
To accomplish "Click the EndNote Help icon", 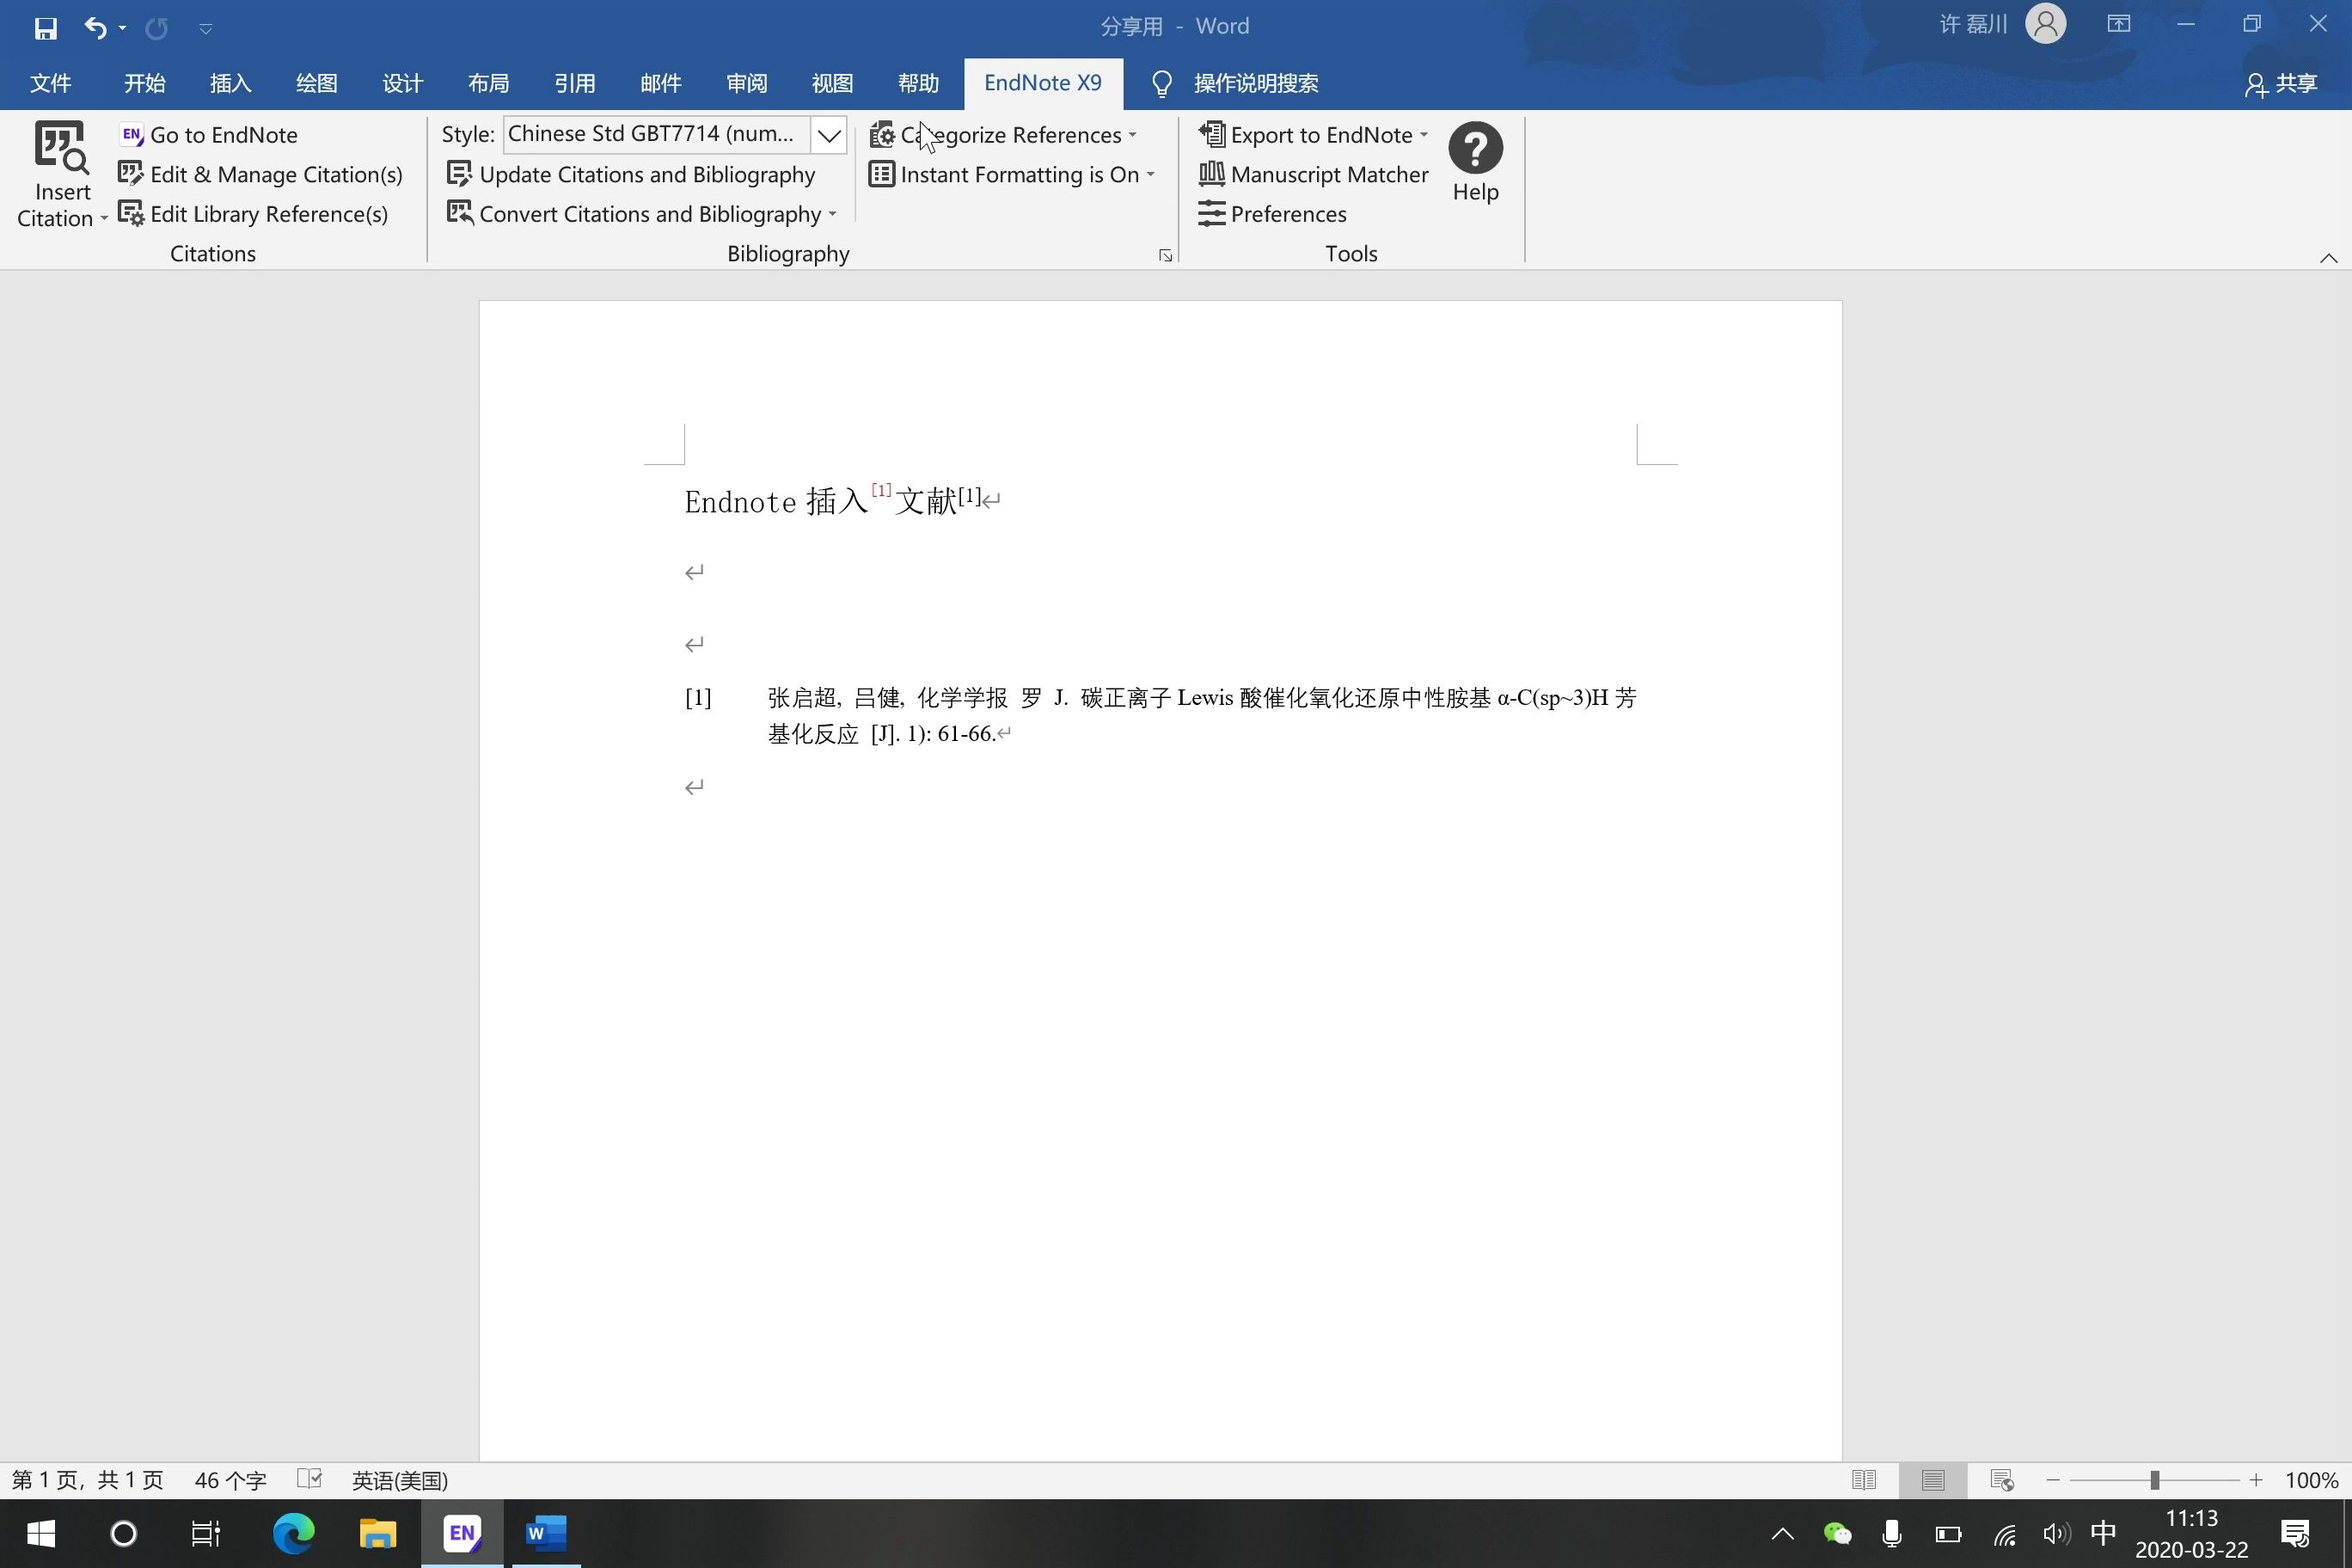I will click(x=1475, y=149).
